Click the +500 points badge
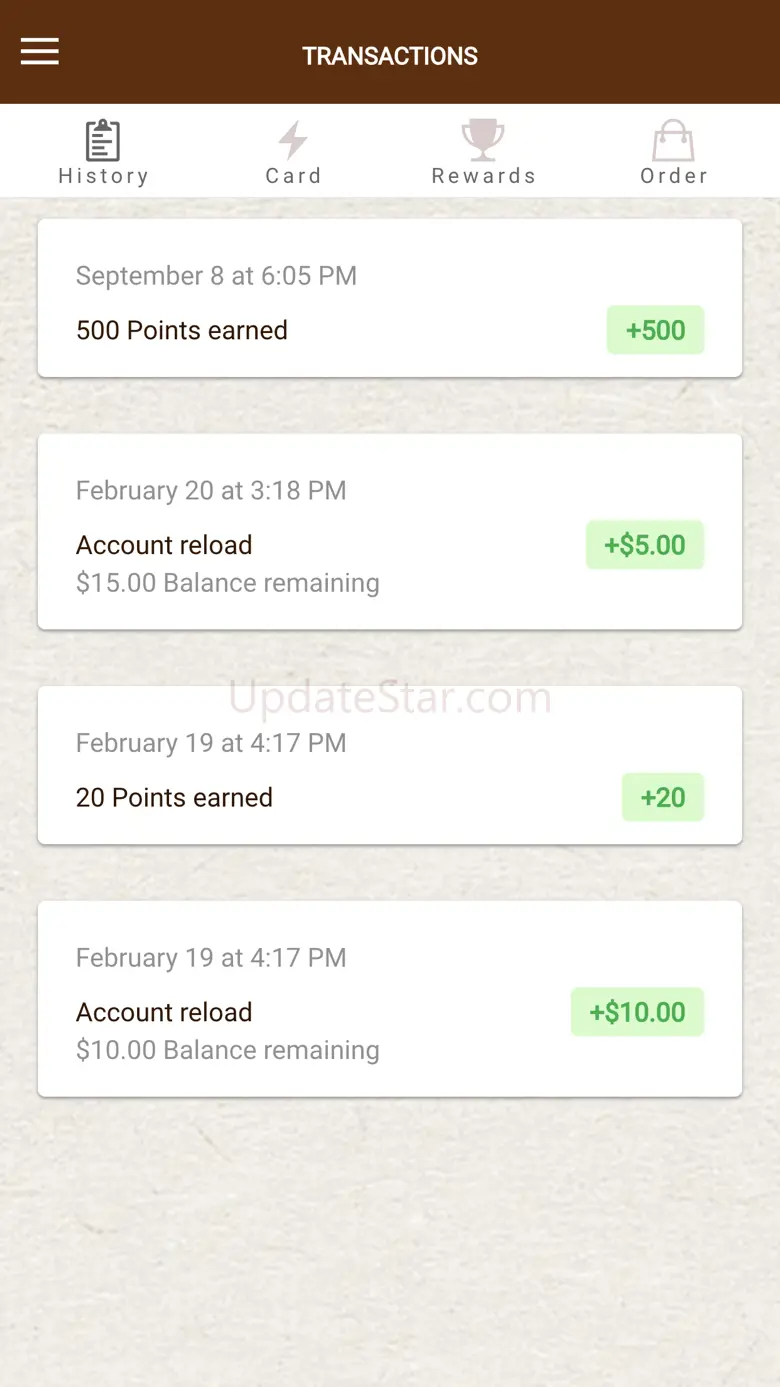Viewport: 780px width, 1387px height. tap(655, 331)
